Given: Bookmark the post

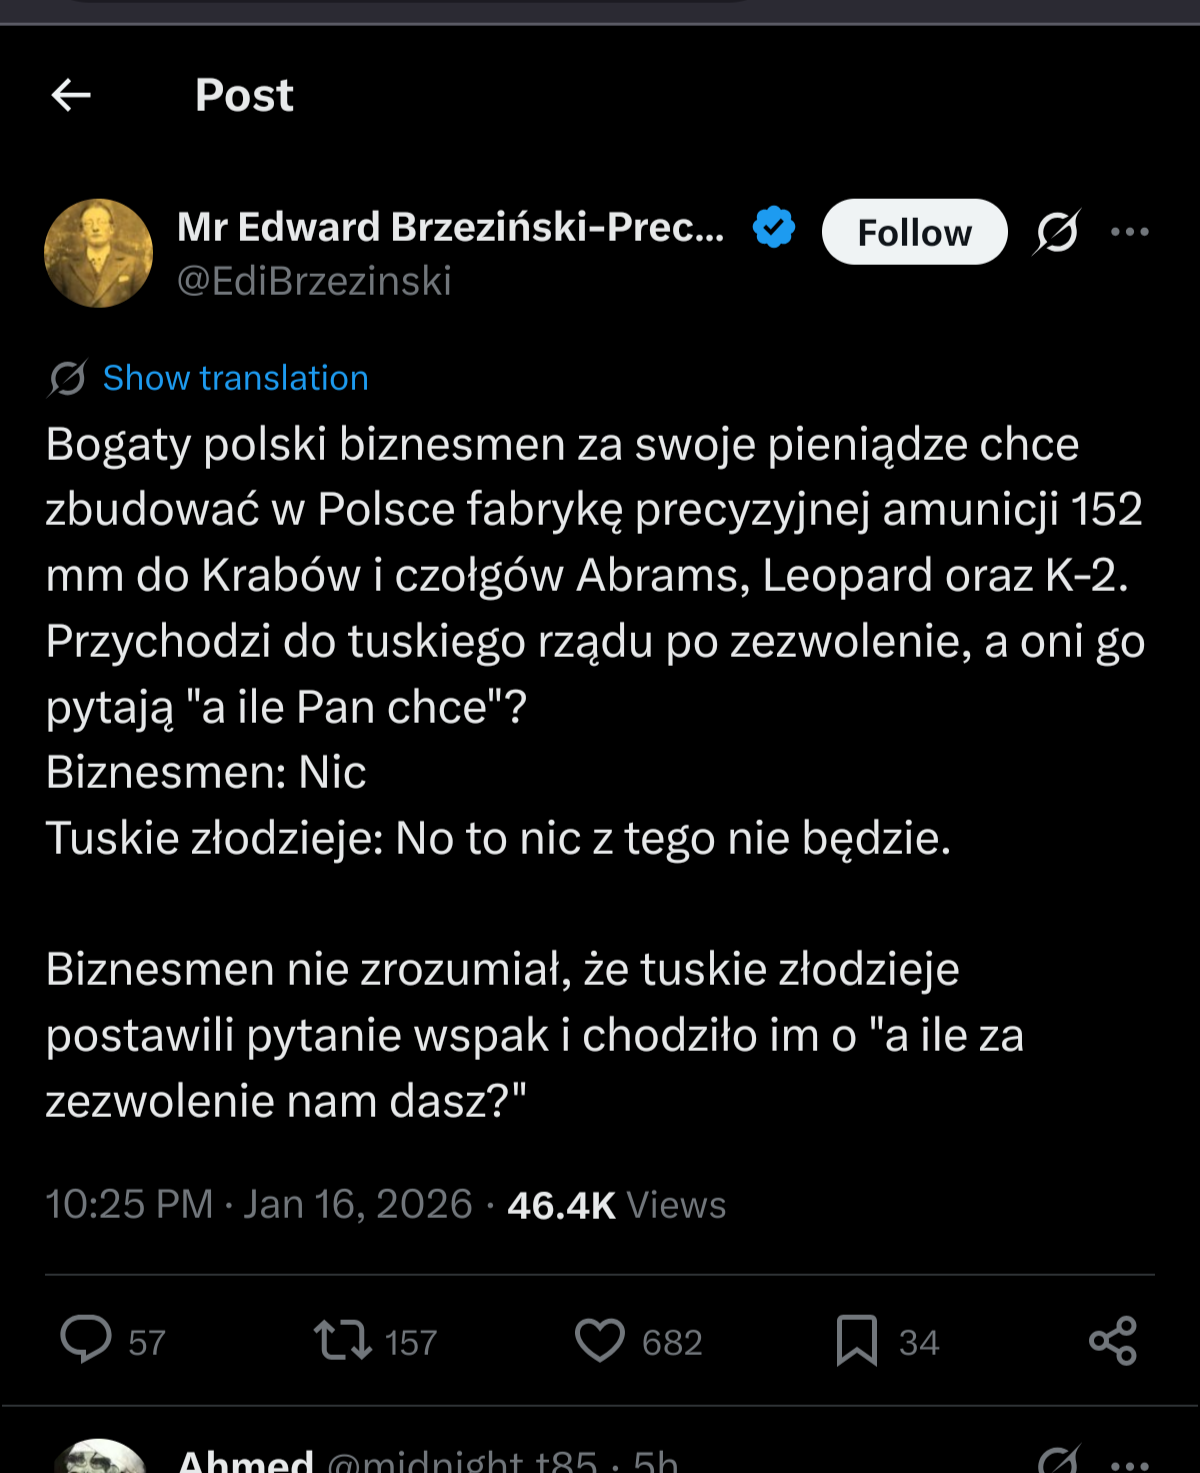Looking at the screenshot, I should (856, 1340).
